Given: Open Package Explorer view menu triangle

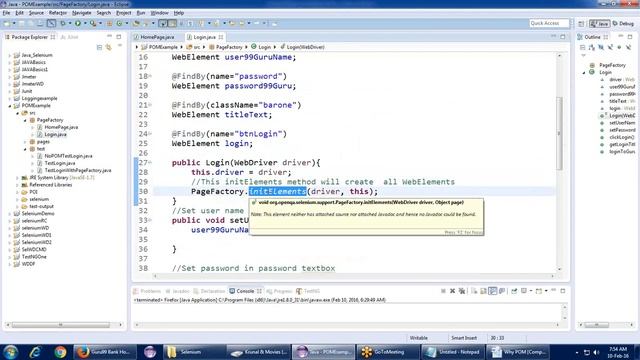Looking at the screenshot, I should pyautogui.click(x=120, y=46).
